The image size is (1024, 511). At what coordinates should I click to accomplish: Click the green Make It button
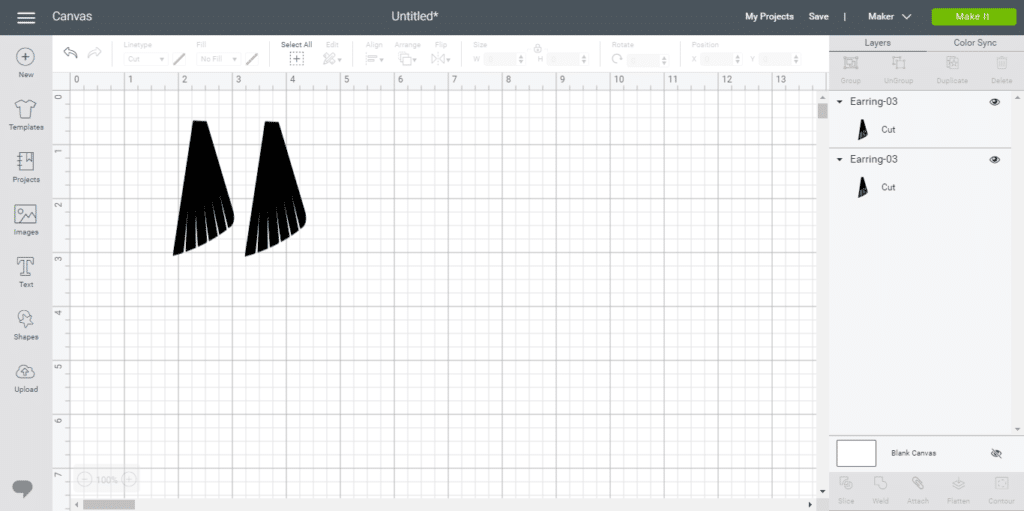coord(972,17)
